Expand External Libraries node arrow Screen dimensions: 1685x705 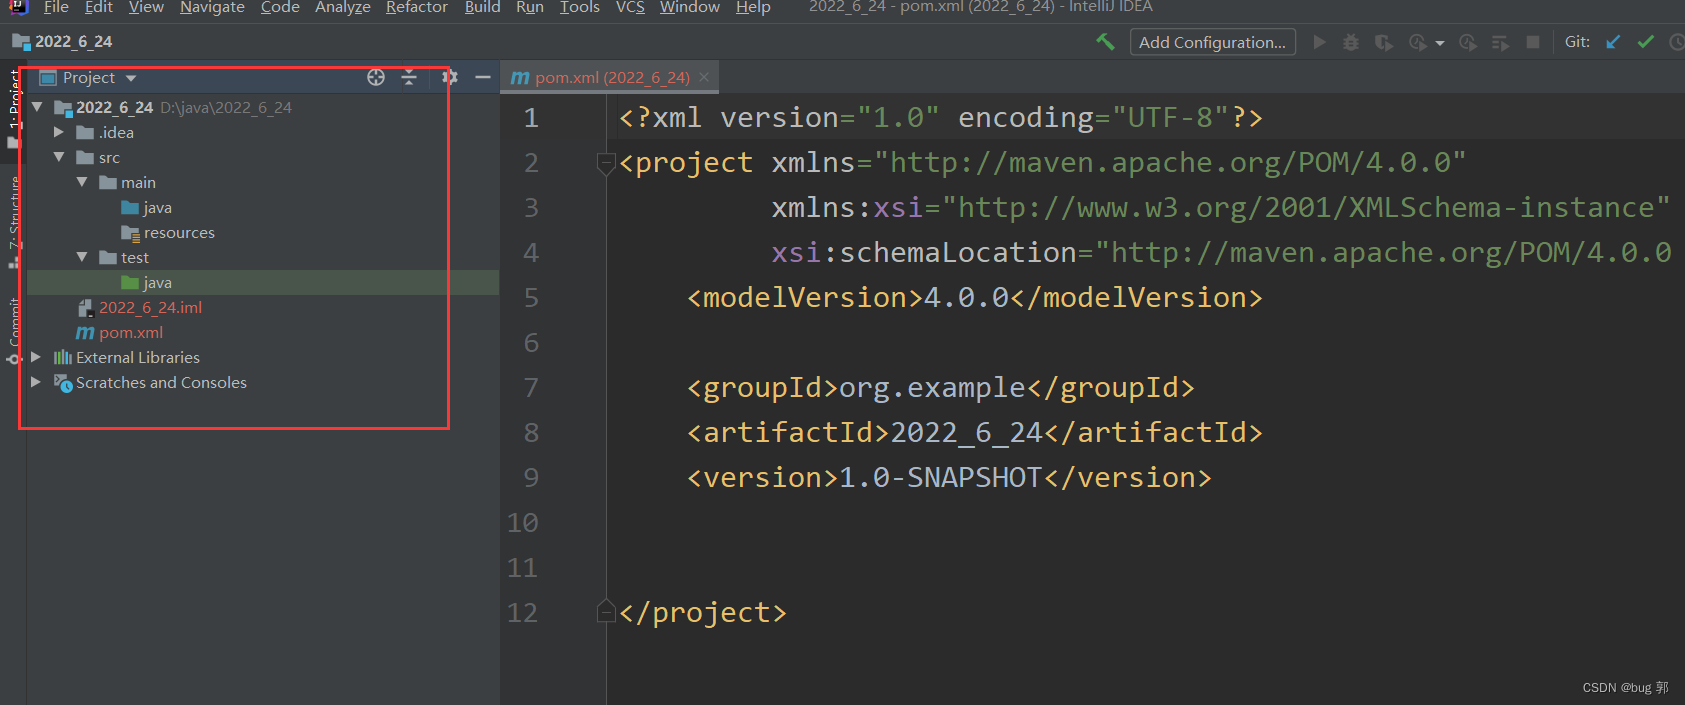[36, 357]
